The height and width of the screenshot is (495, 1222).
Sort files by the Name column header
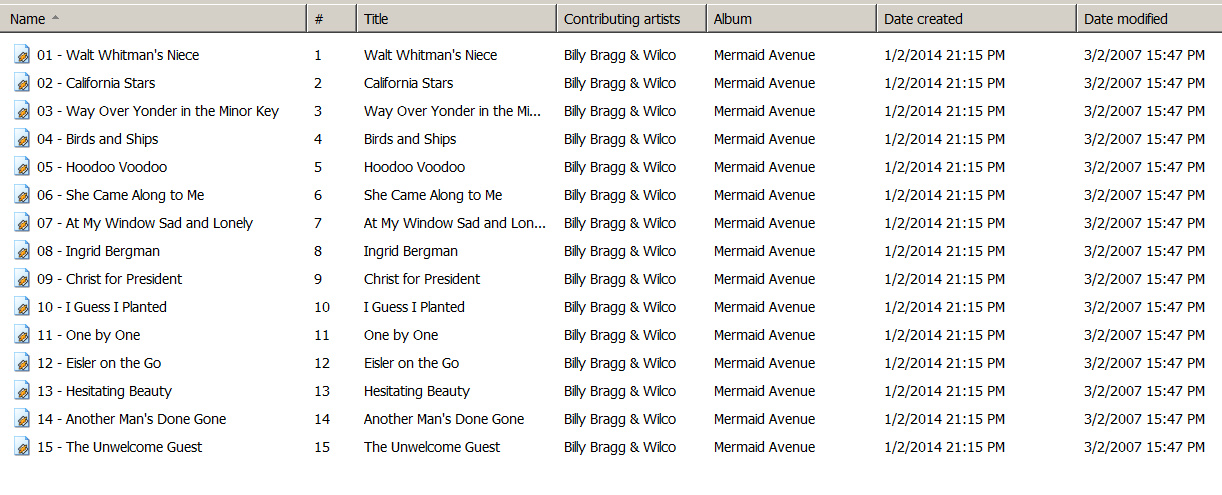click(153, 18)
